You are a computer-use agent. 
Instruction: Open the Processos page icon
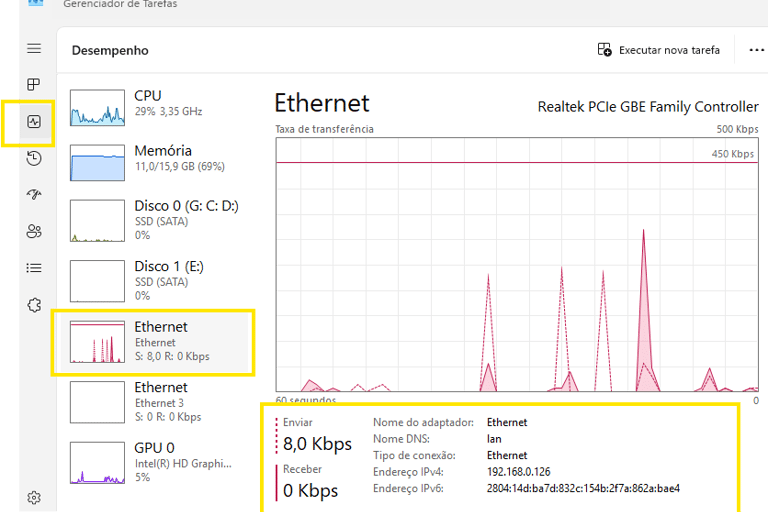34,85
